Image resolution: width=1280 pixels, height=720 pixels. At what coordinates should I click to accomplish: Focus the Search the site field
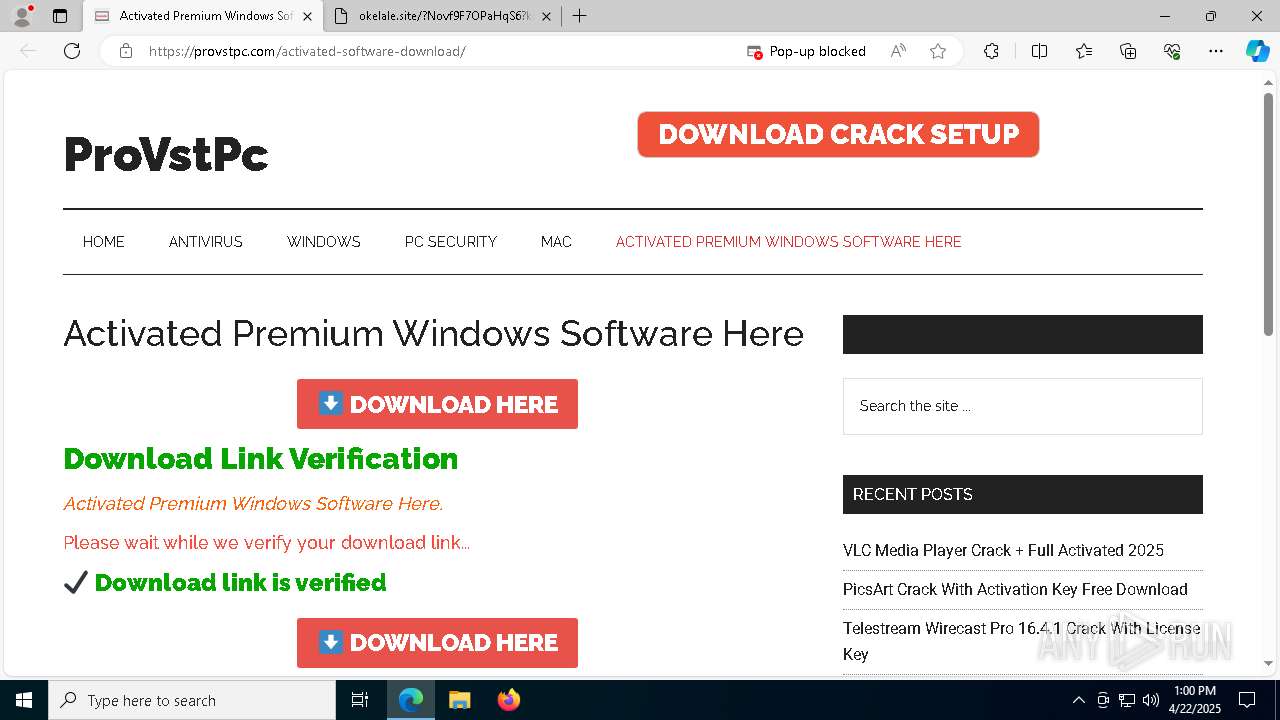(1022, 406)
